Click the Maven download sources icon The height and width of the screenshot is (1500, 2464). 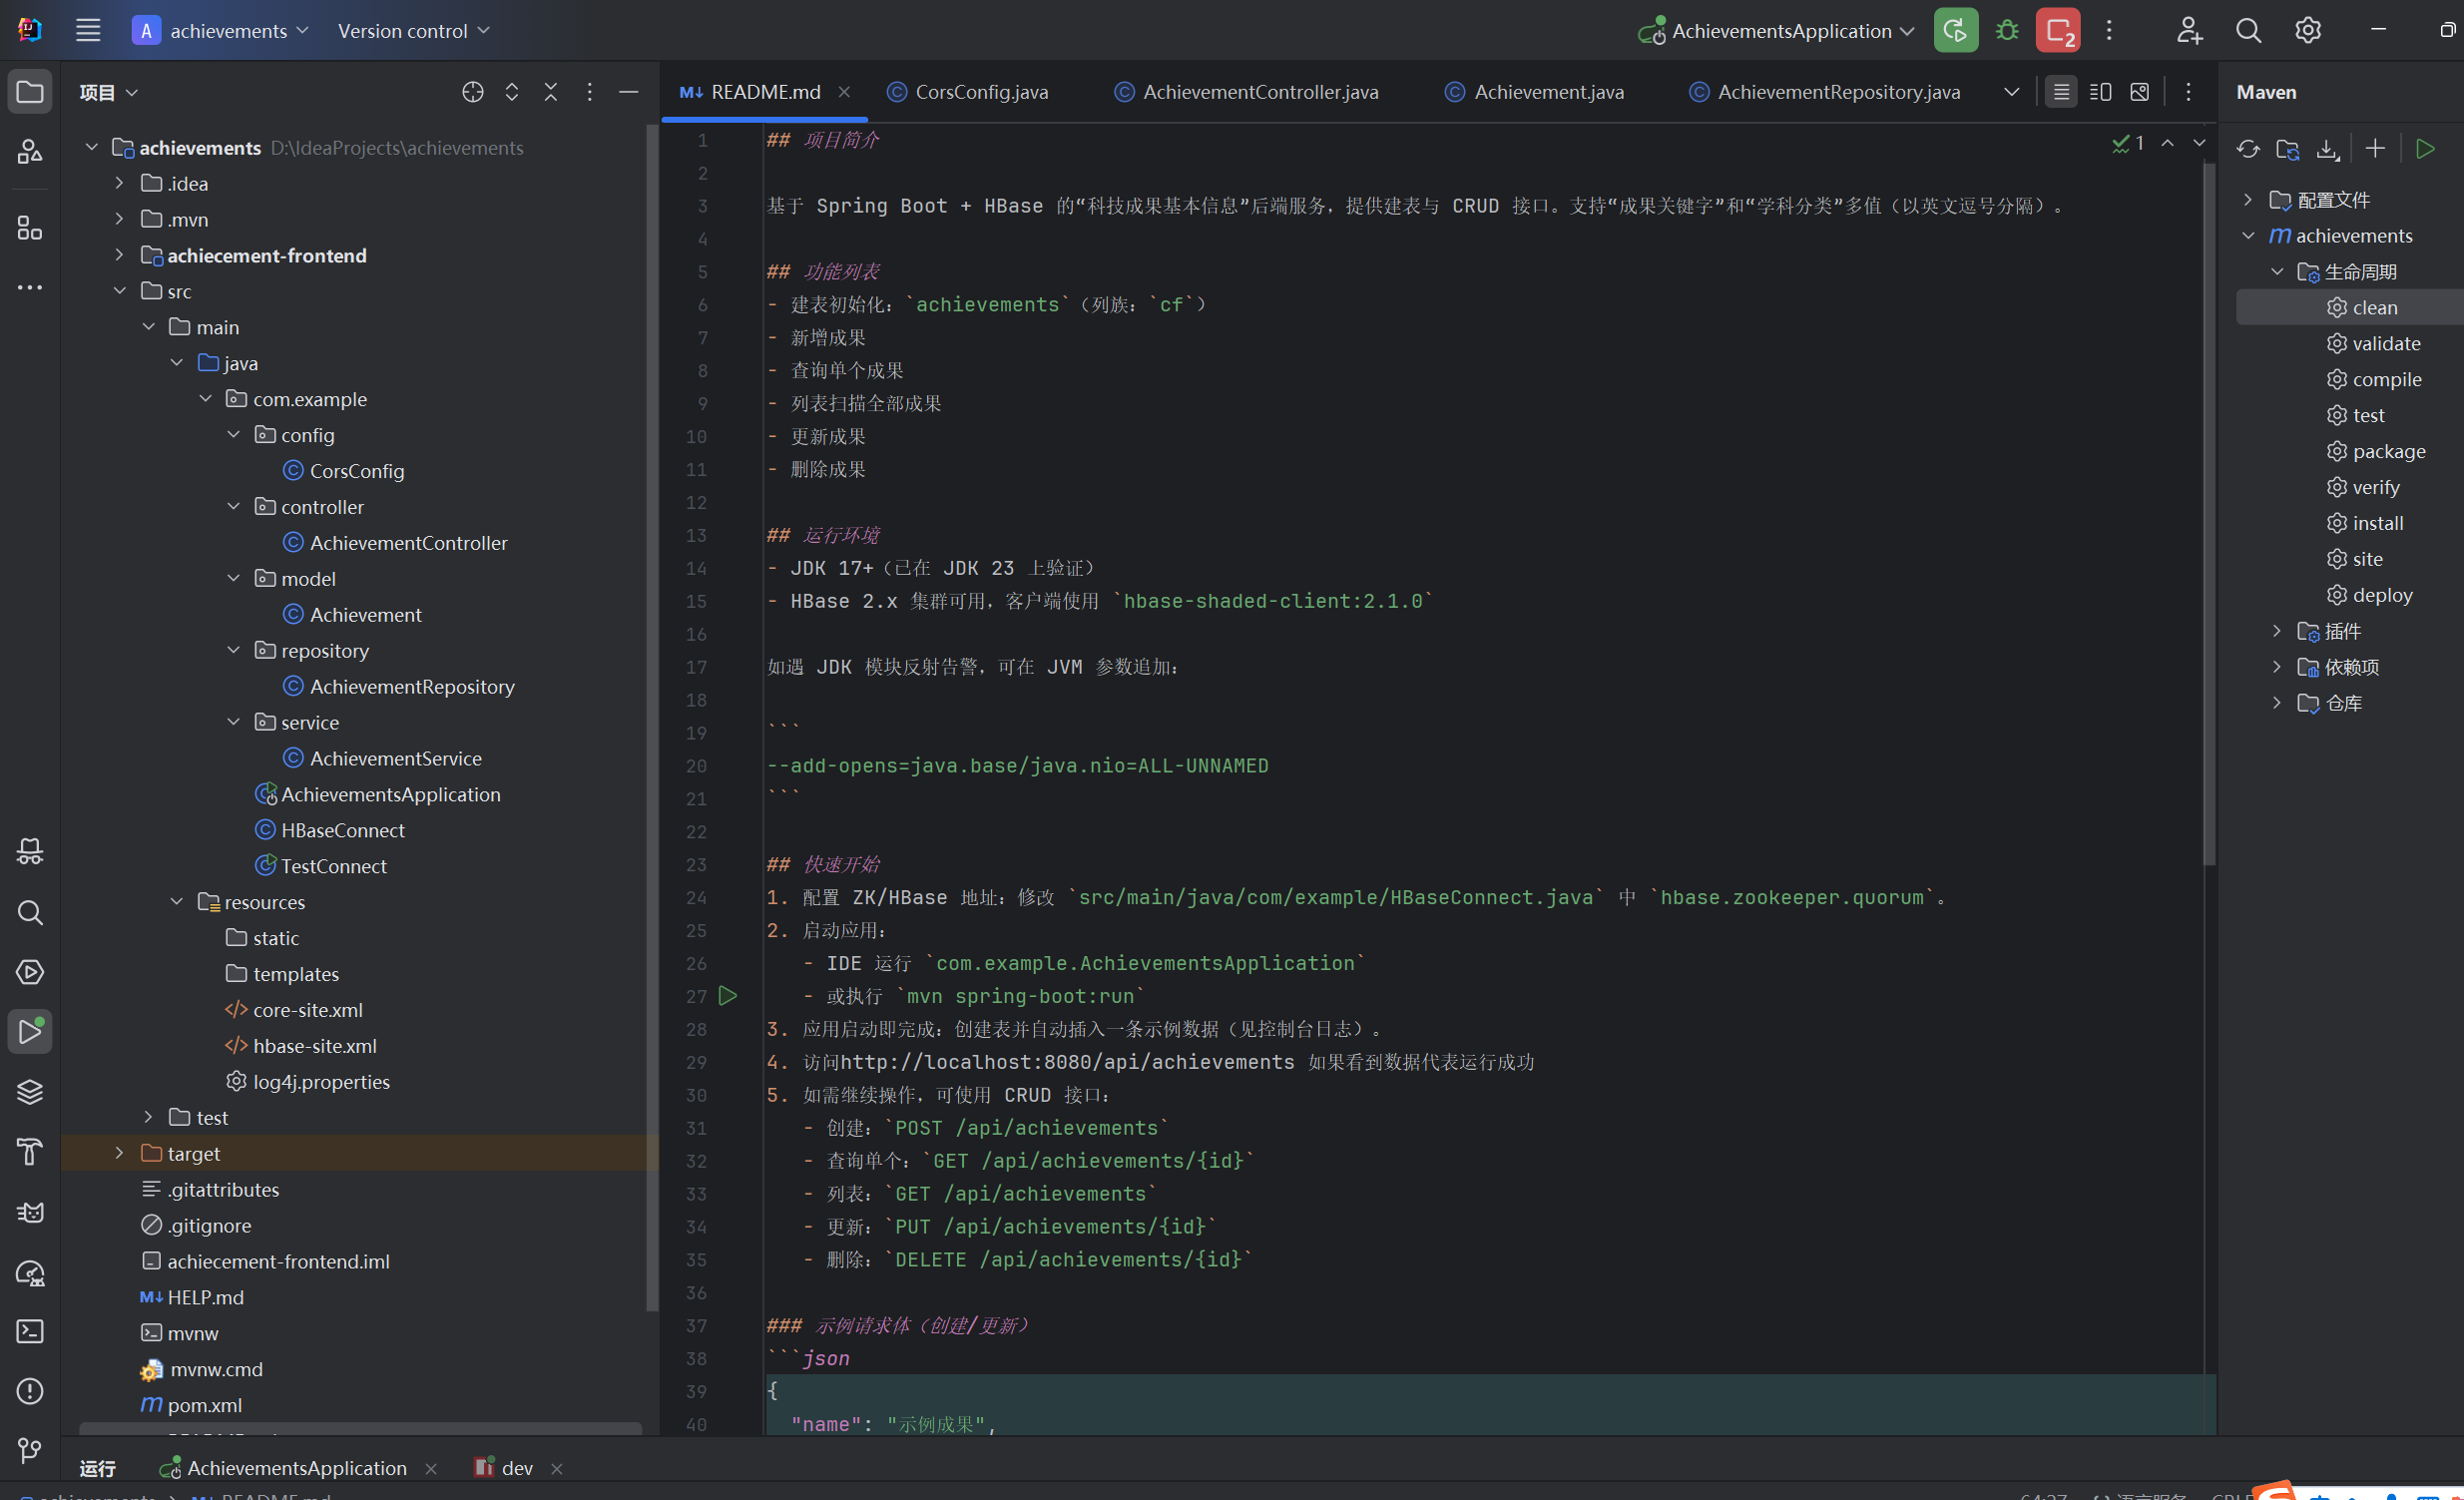click(2327, 149)
